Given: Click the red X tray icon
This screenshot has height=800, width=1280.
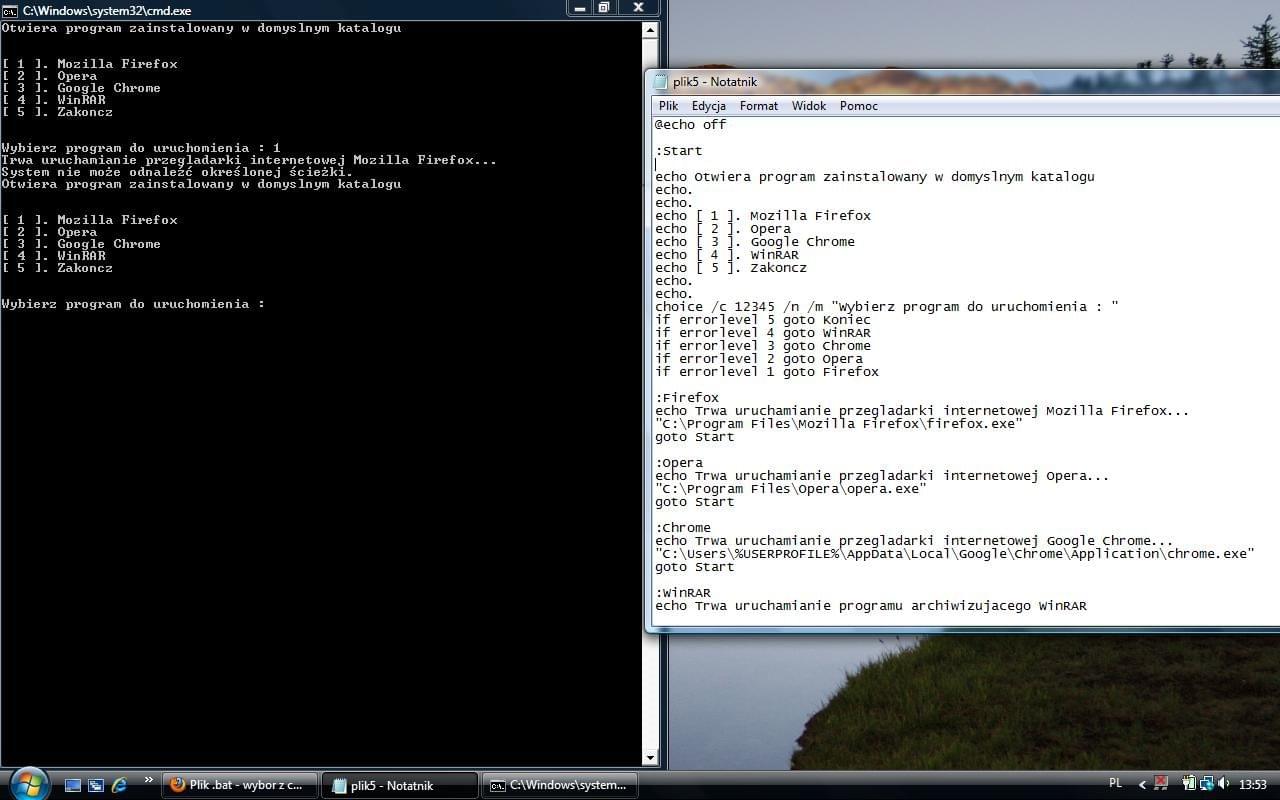Looking at the screenshot, I should (x=1161, y=784).
